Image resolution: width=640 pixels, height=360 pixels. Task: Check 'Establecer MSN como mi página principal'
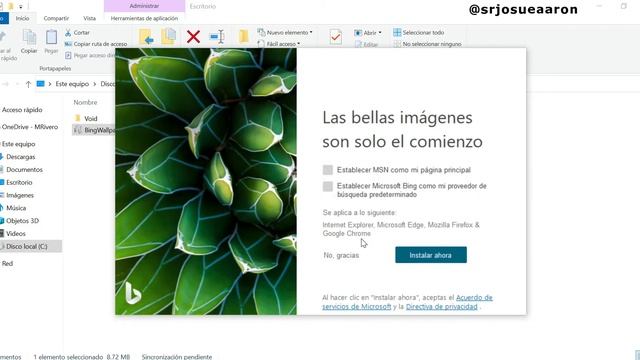click(327, 170)
